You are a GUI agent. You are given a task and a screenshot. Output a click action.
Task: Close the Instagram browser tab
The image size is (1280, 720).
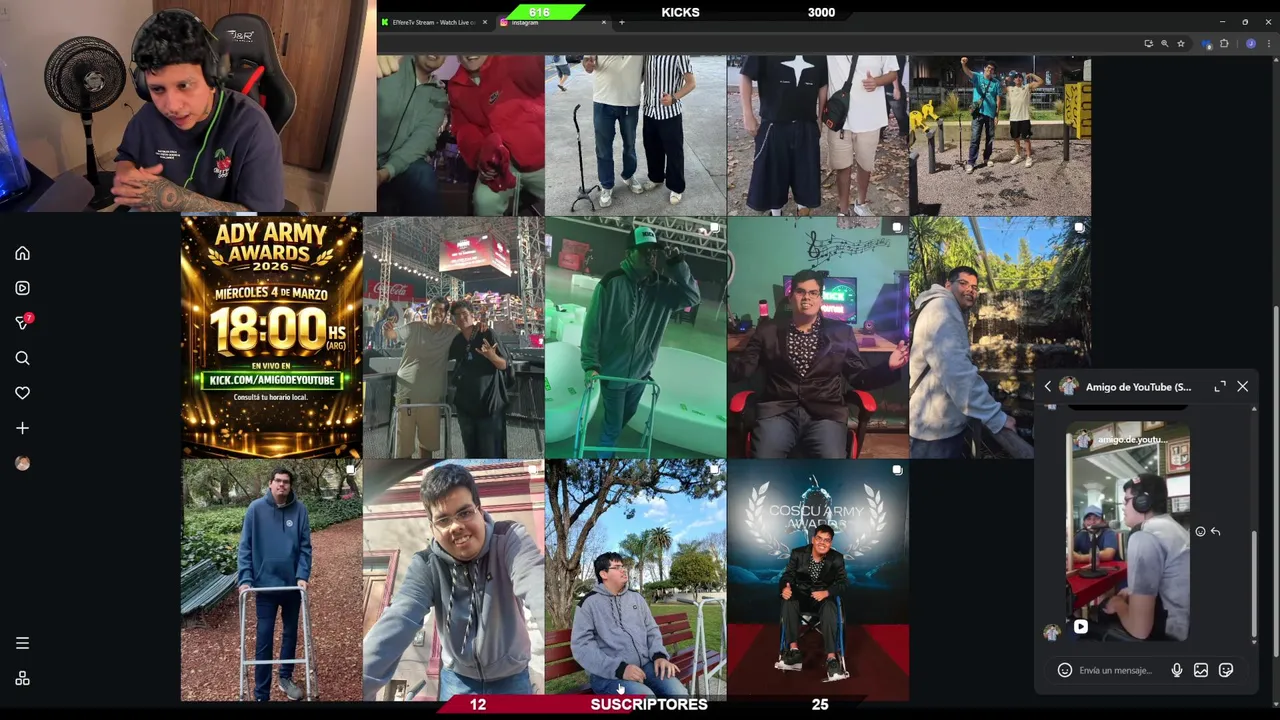(603, 22)
